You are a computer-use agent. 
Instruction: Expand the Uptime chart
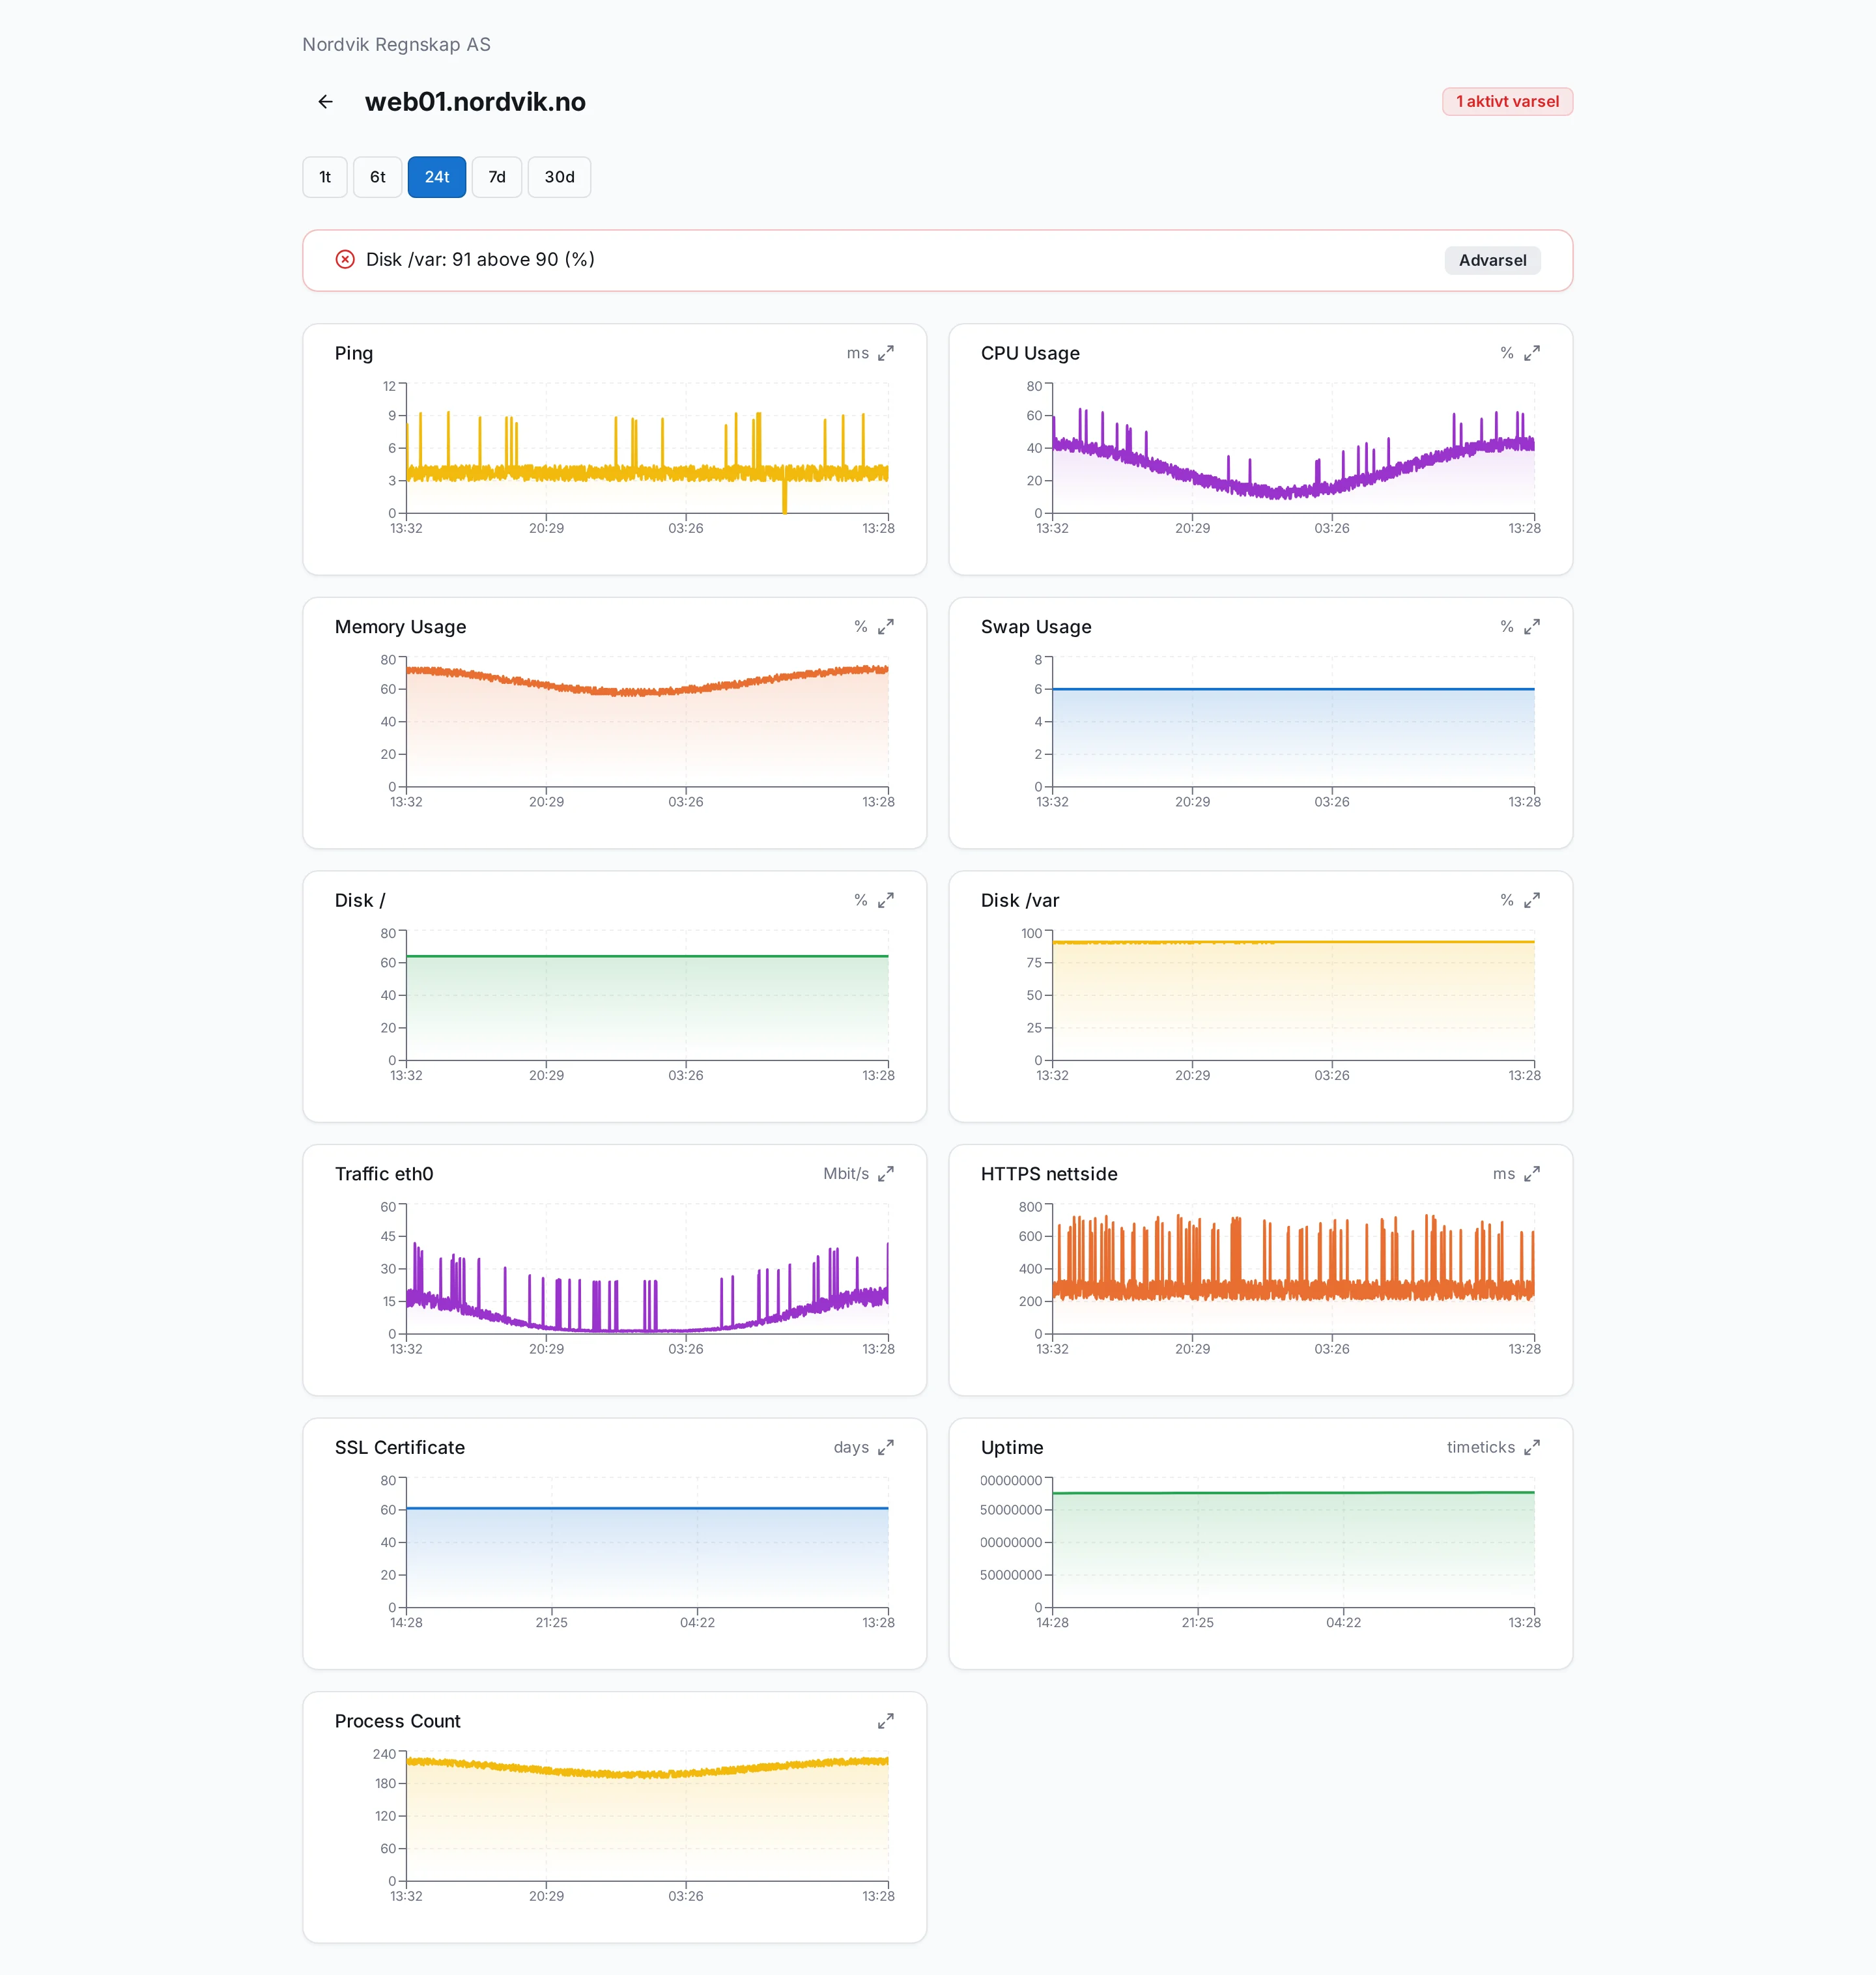1531,1447
